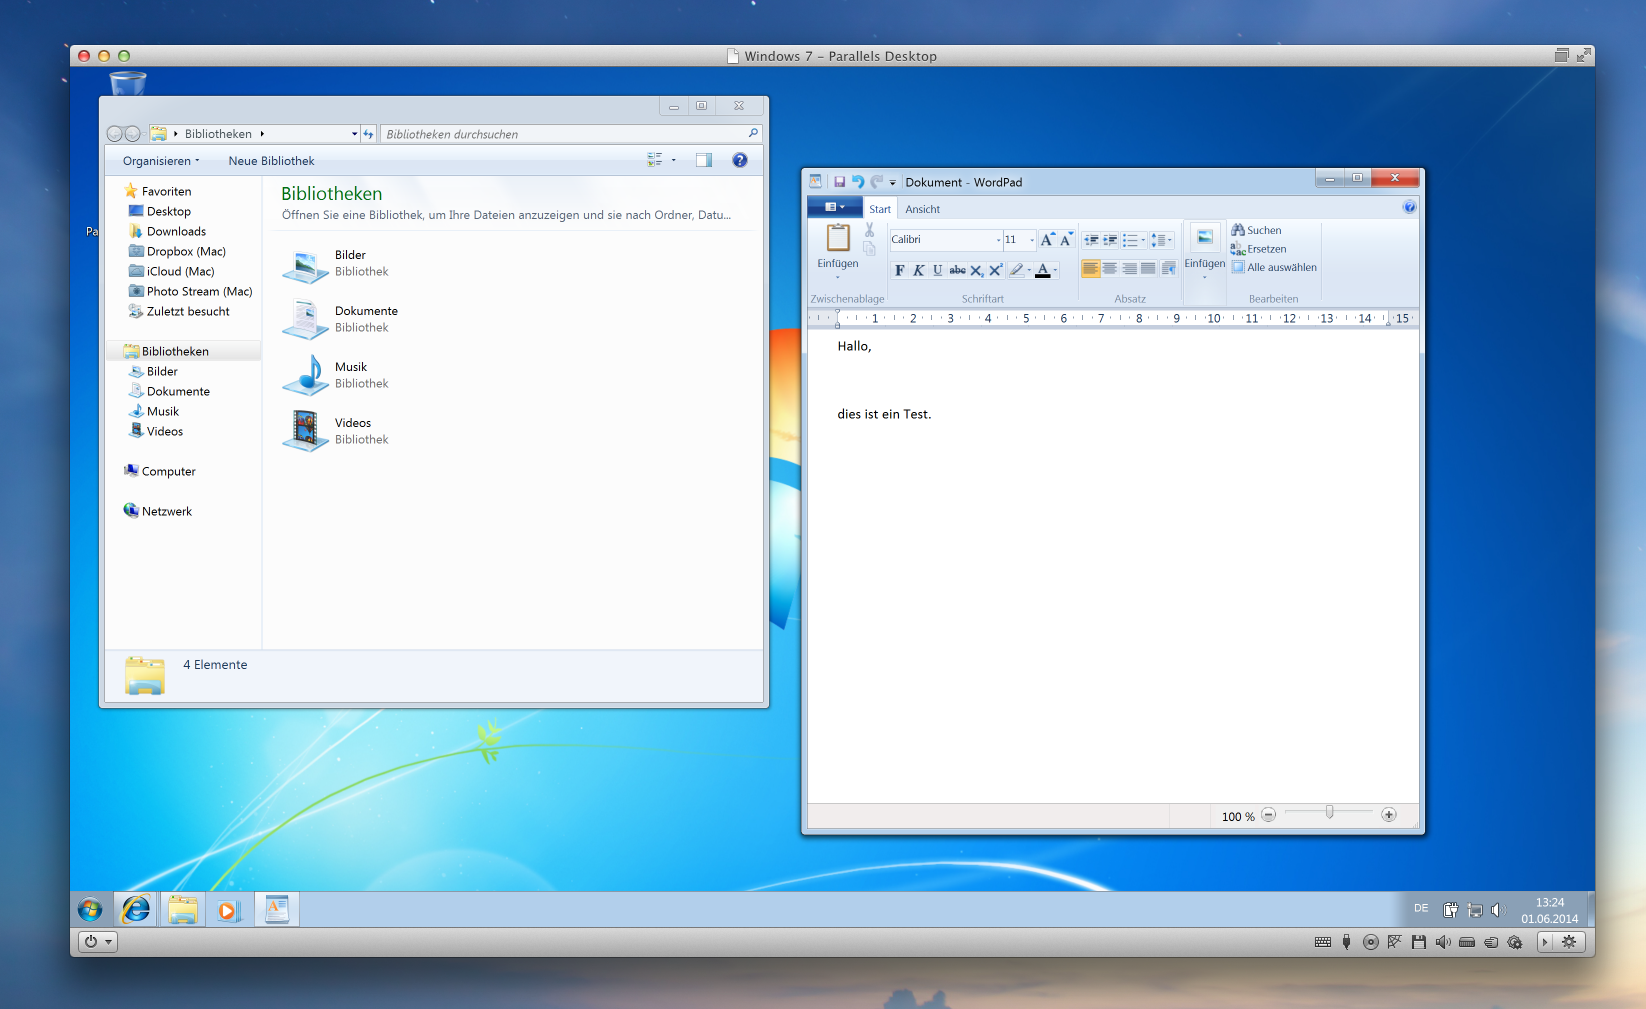The height and width of the screenshot is (1009, 1646).
Task: Click the Save icon in WordPad title bar
Action: tap(839, 182)
